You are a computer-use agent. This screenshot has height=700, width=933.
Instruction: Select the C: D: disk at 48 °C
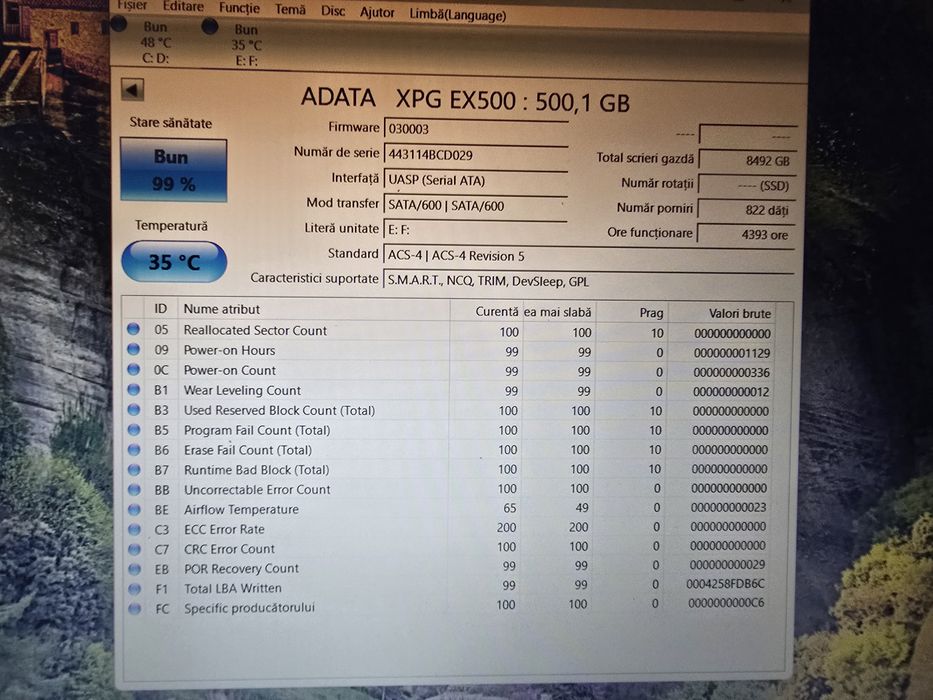coord(156,43)
